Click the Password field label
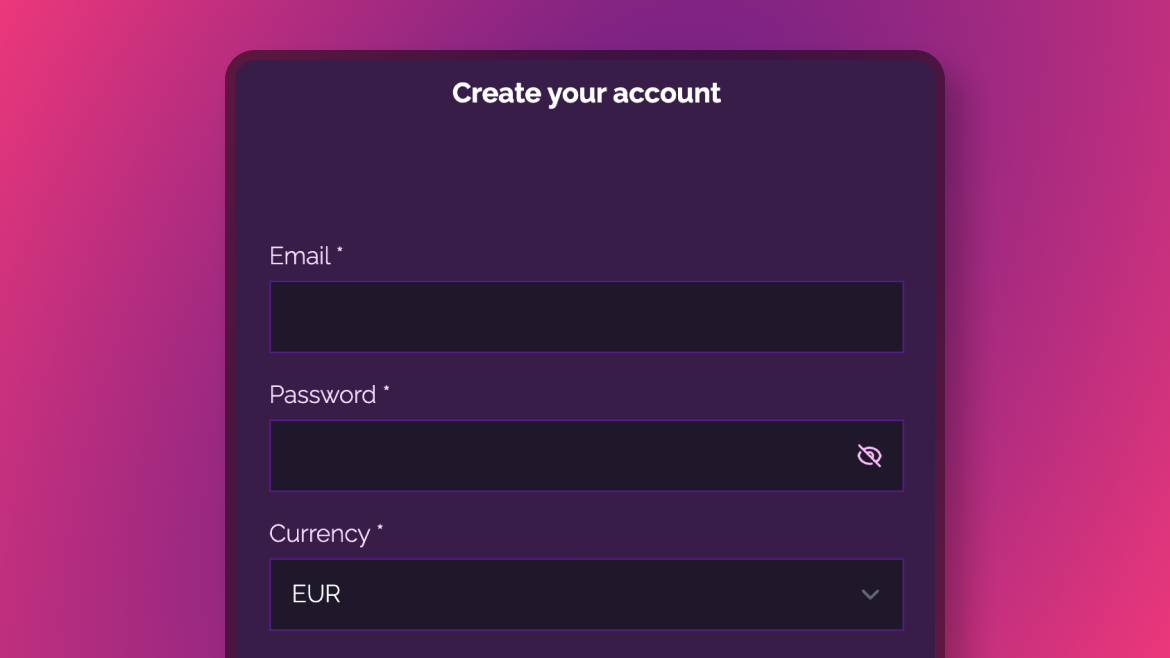 coord(322,395)
